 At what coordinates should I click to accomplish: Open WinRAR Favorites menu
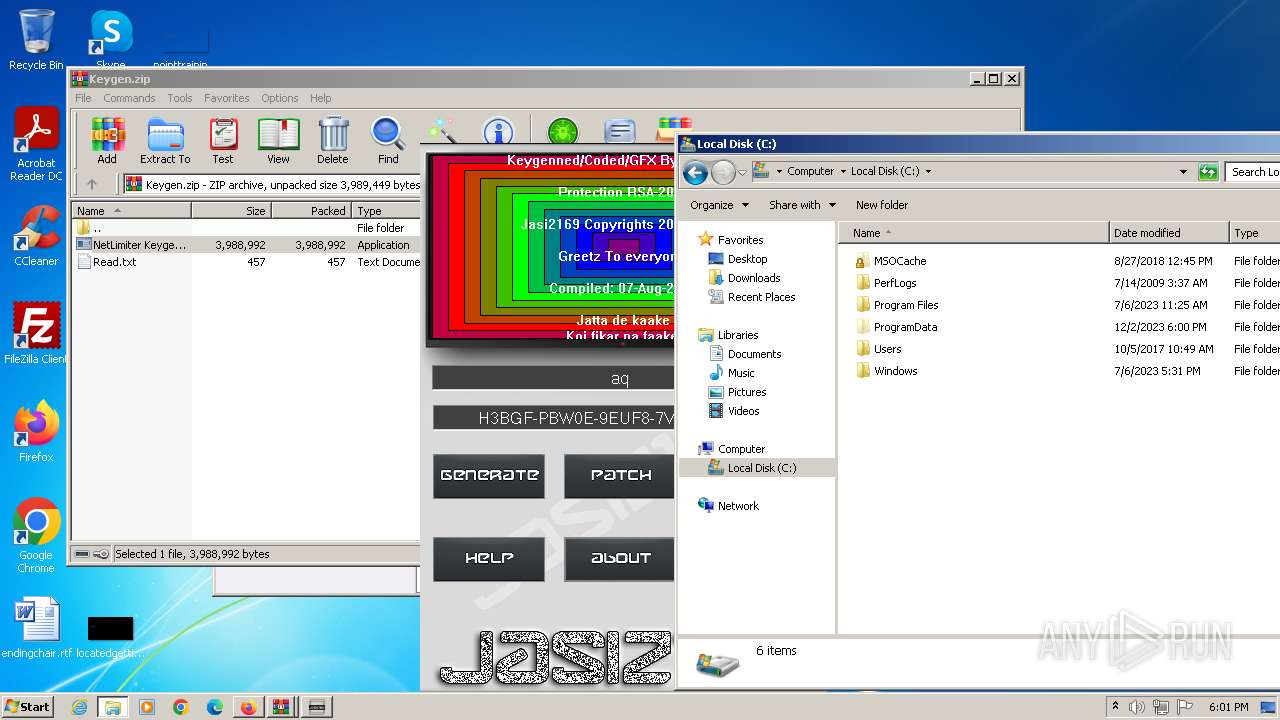[x=227, y=98]
